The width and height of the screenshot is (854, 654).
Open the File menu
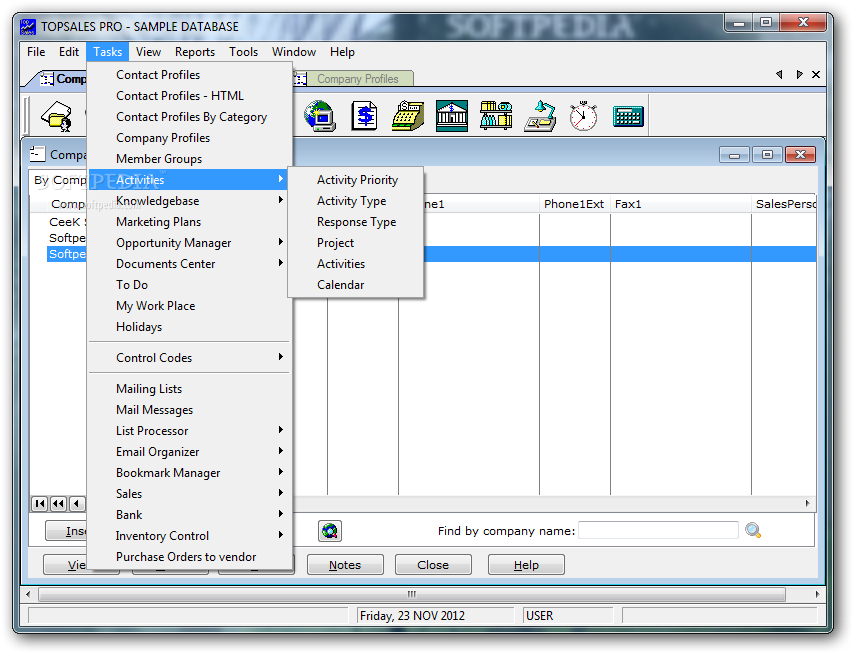pyautogui.click(x=36, y=52)
